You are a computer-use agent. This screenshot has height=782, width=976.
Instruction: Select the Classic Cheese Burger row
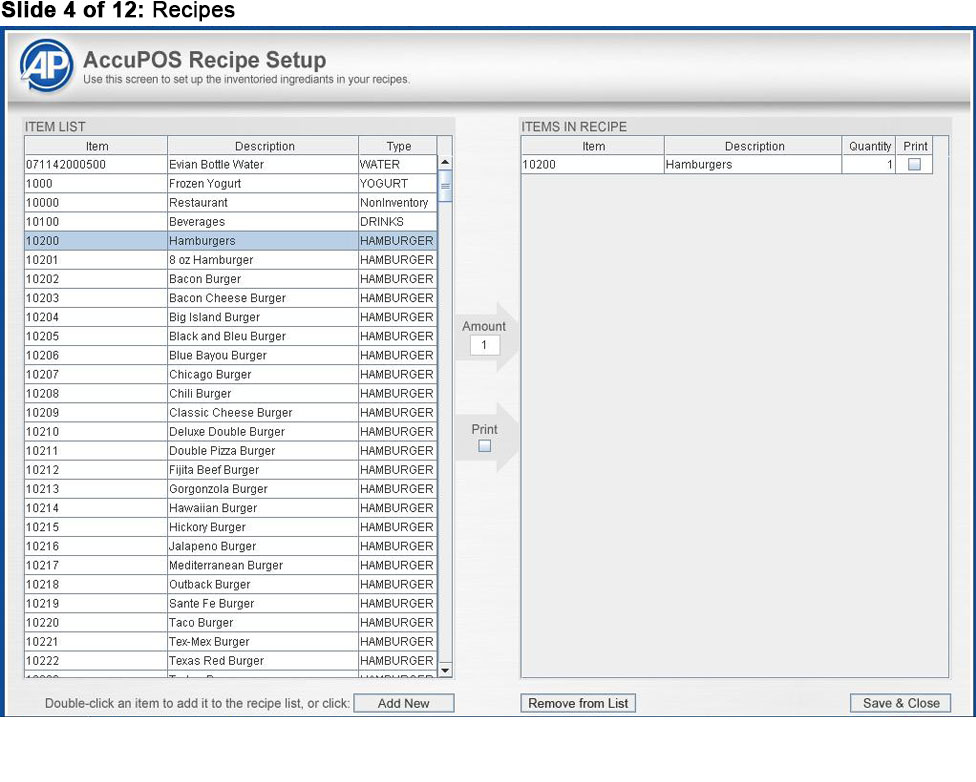[x=231, y=413]
